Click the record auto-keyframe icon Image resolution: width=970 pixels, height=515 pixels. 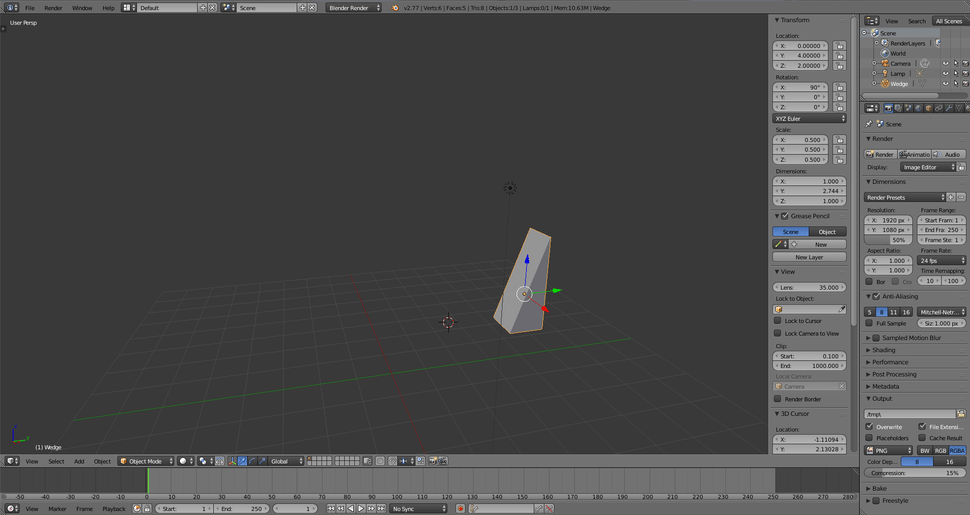(x=460, y=509)
